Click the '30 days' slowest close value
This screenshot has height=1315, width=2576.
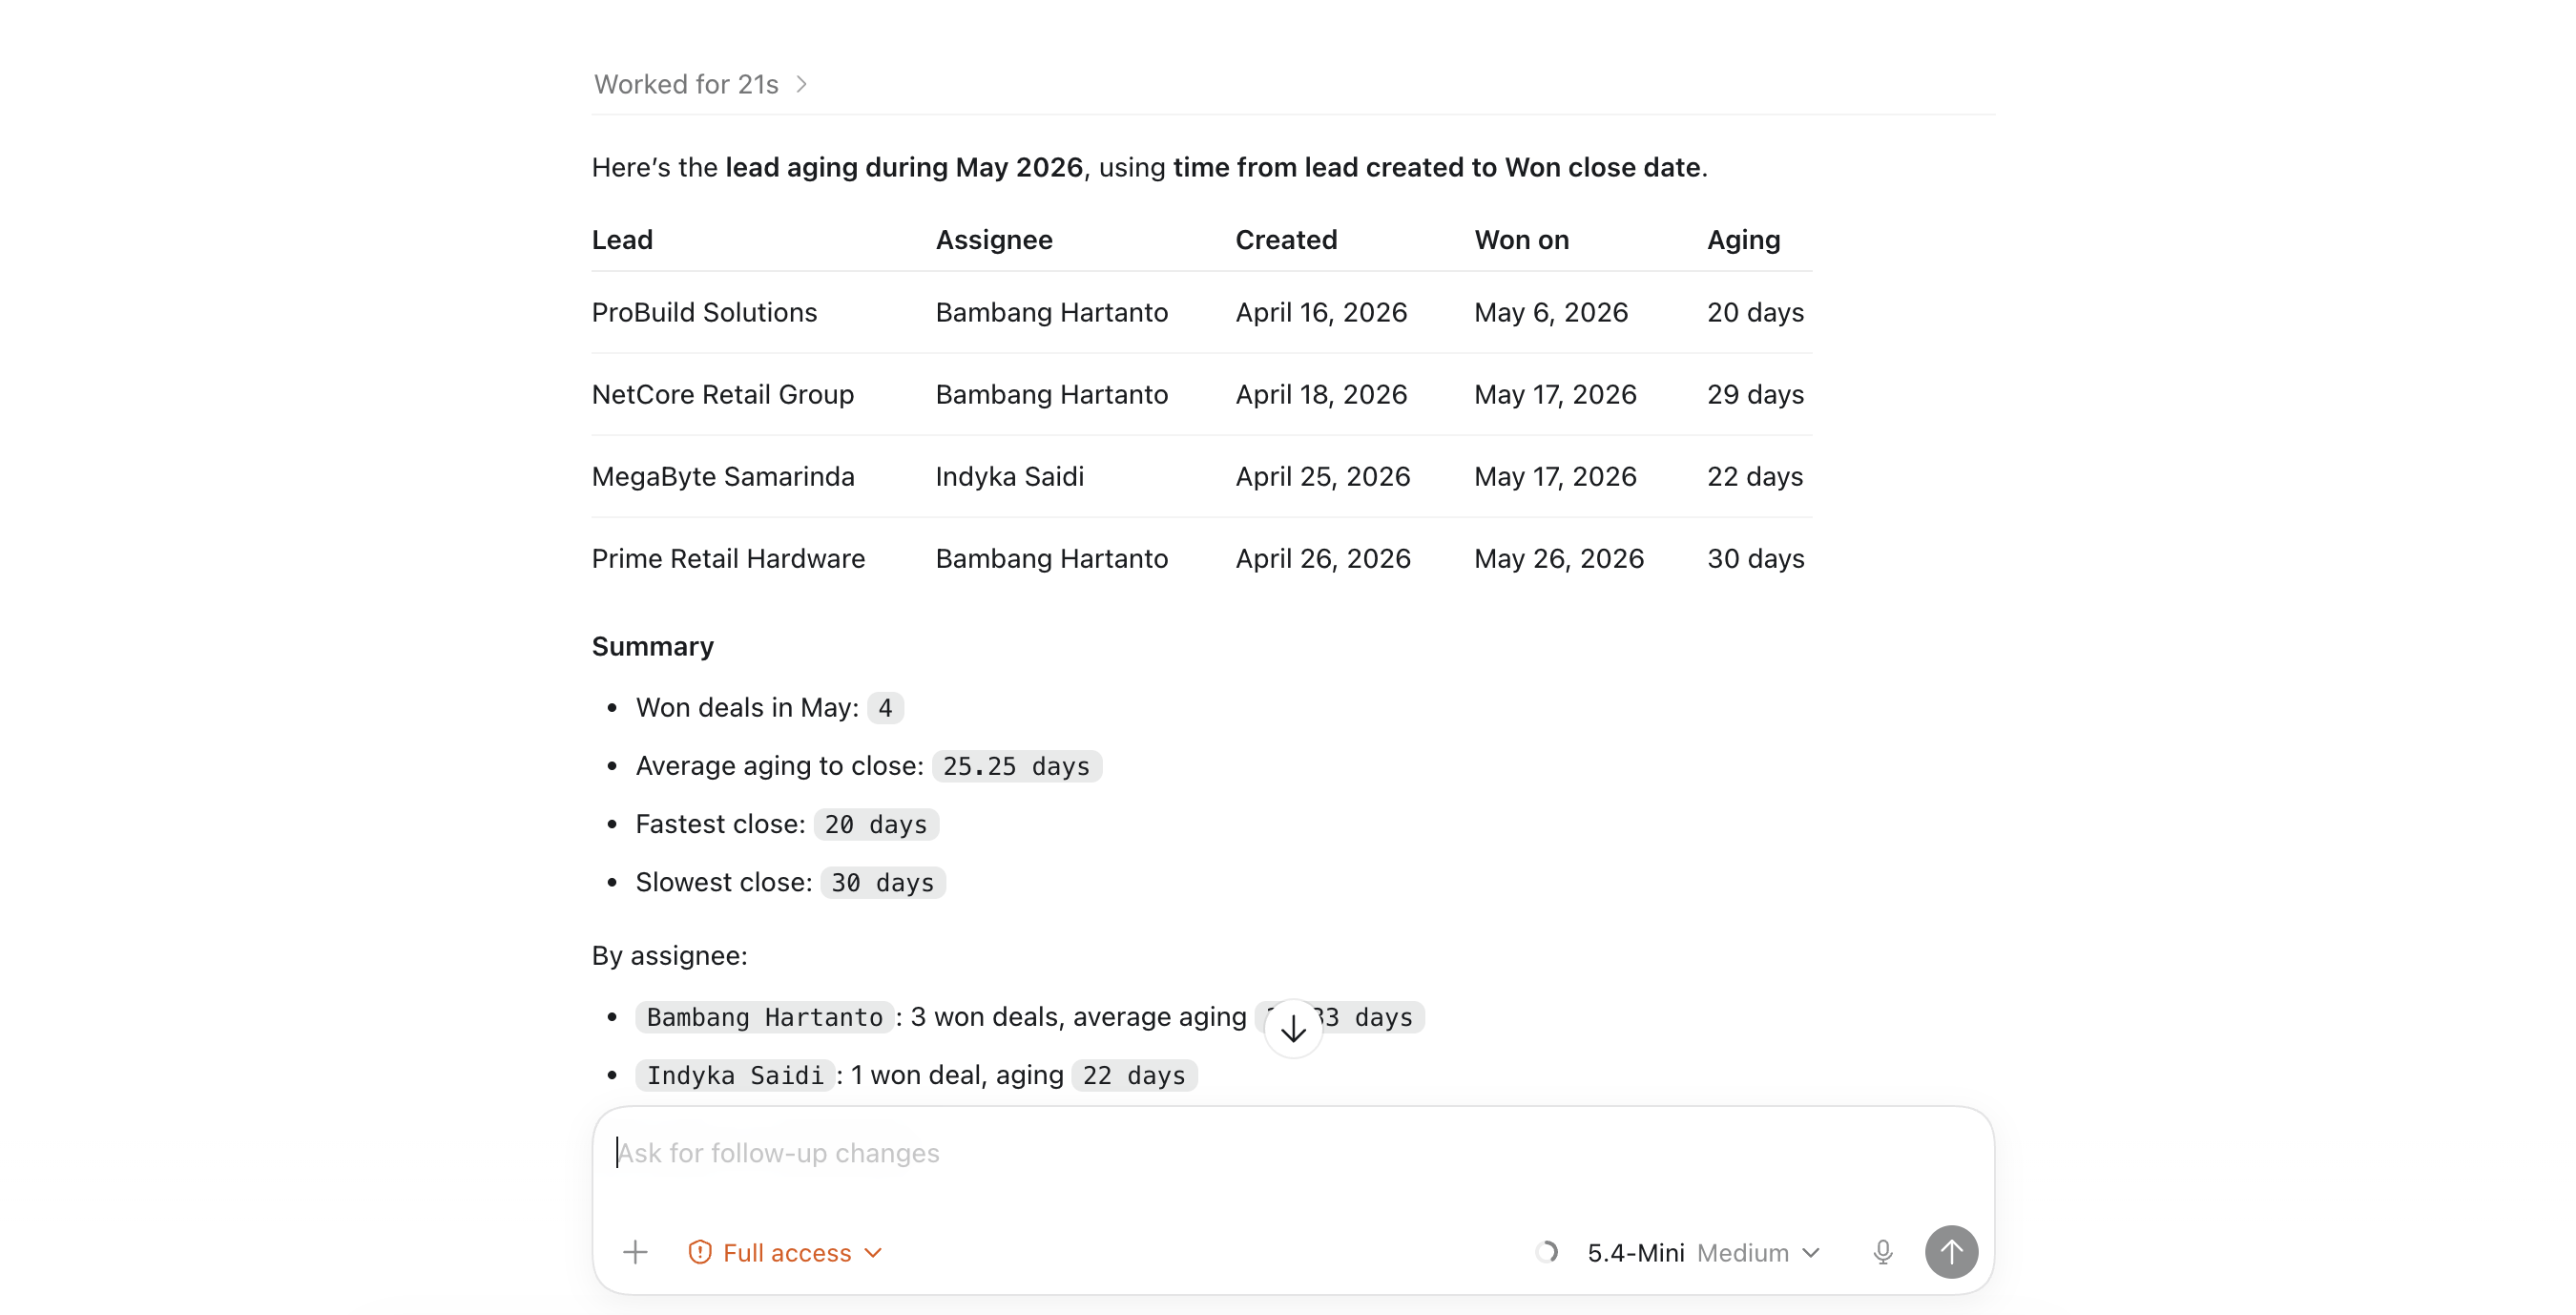pyautogui.click(x=883, y=882)
